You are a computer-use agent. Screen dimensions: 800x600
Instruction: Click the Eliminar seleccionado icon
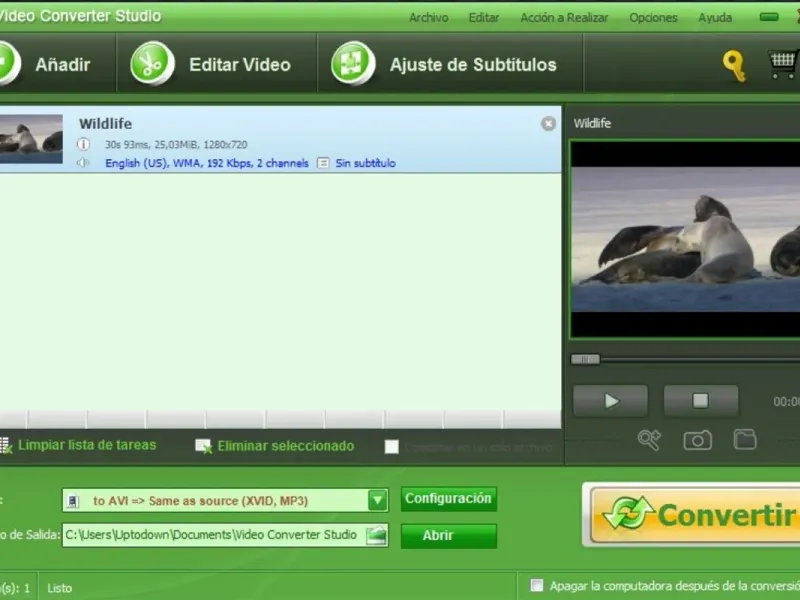click(x=204, y=446)
